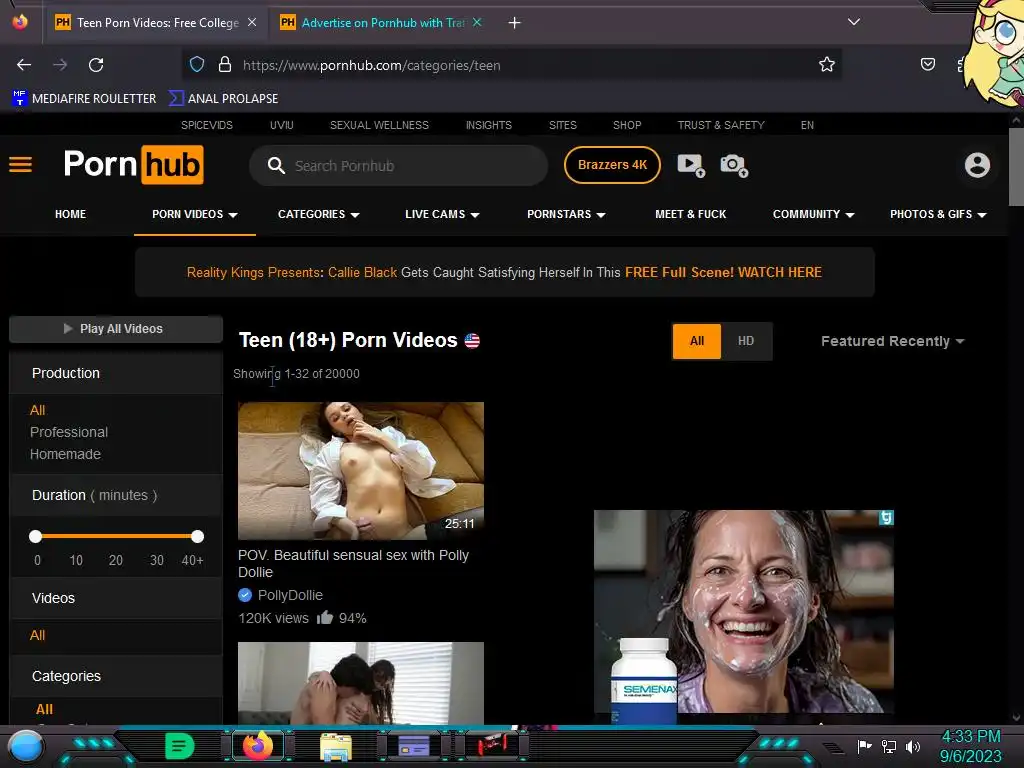The width and height of the screenshot is (1024, 768).
Task: Expand the PORN VIDEOS nav dropdown
Action: coord(195,214)
